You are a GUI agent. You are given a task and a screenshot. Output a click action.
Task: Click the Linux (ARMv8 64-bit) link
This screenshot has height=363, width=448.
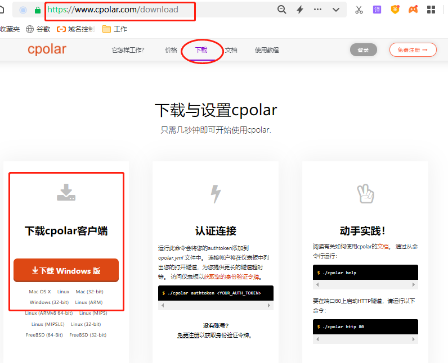tap(49, 313)
